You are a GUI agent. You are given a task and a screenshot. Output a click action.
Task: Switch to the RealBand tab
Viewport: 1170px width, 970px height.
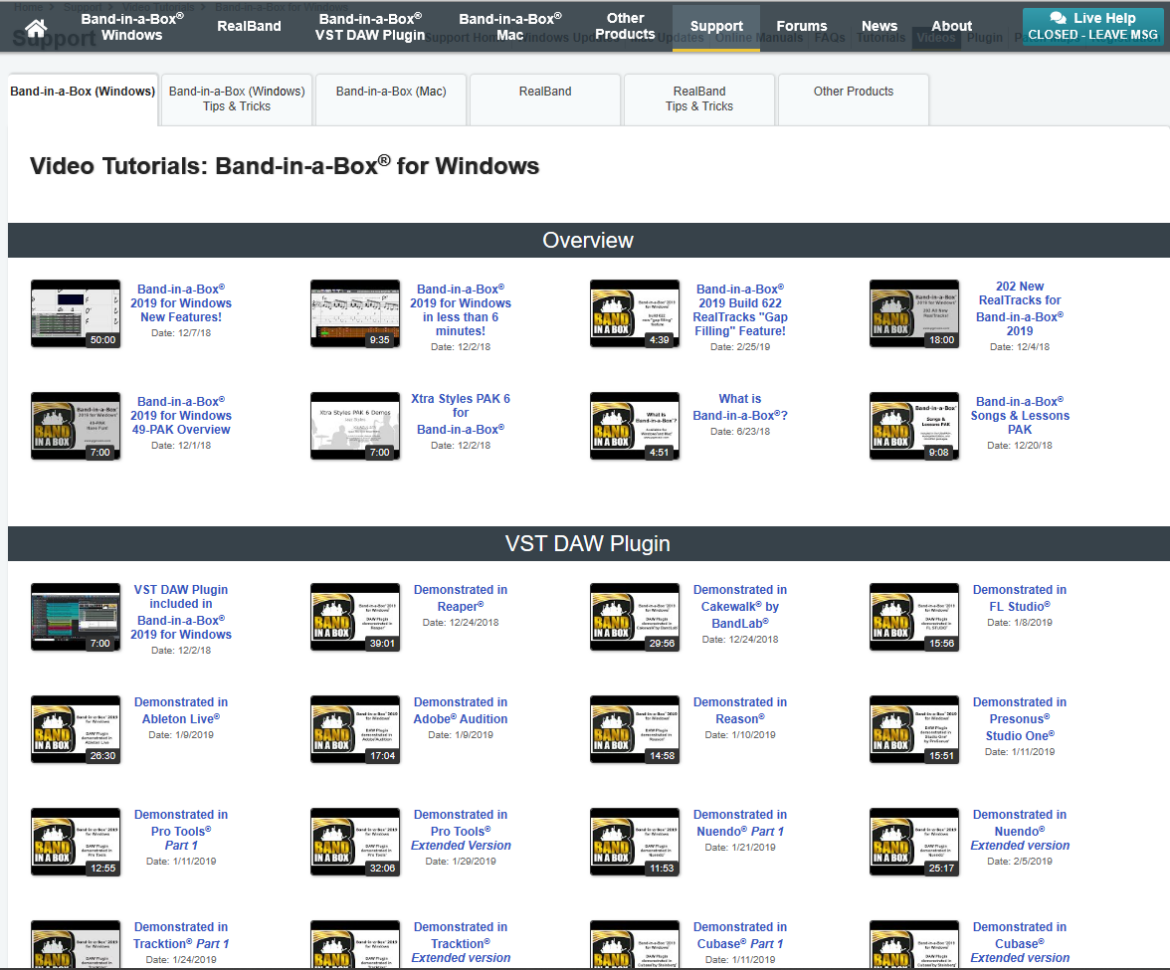[545, 99]
